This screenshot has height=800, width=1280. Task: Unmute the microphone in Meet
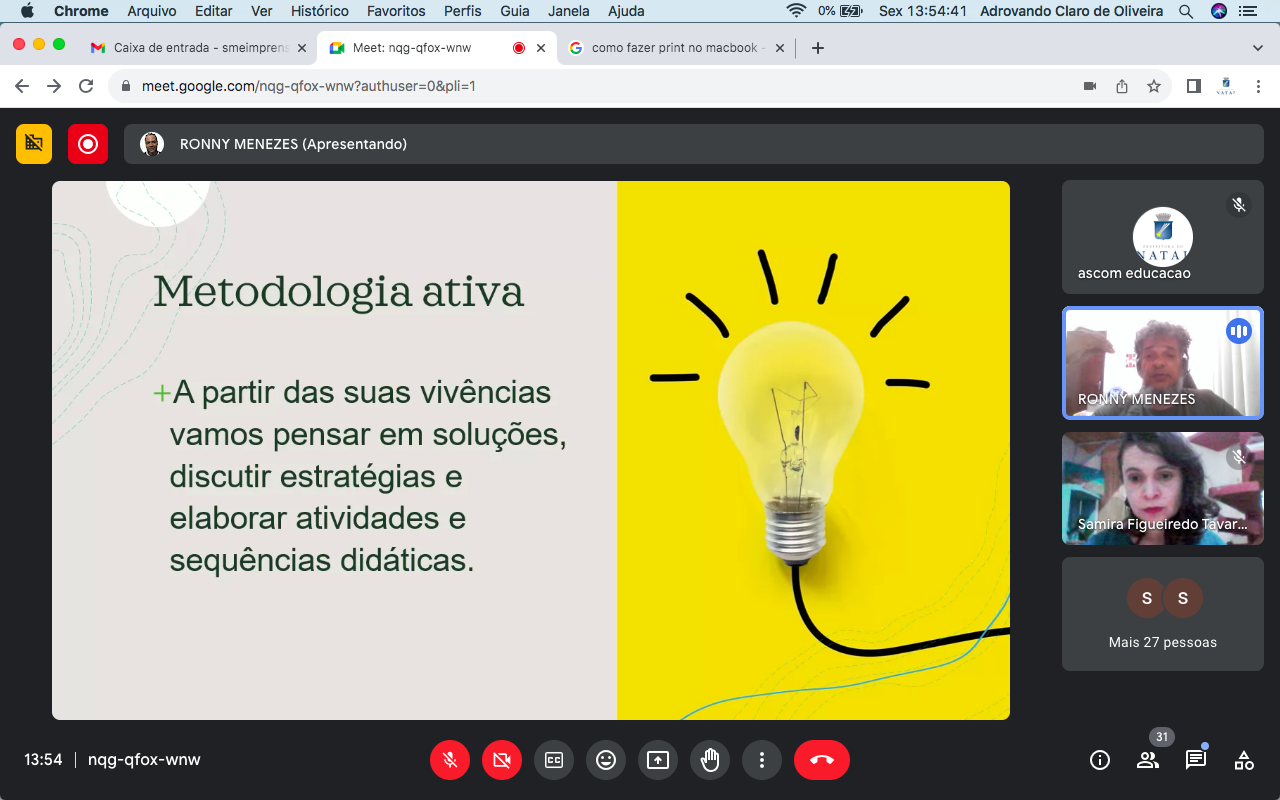pyautogui.click(x=450, y=760)
